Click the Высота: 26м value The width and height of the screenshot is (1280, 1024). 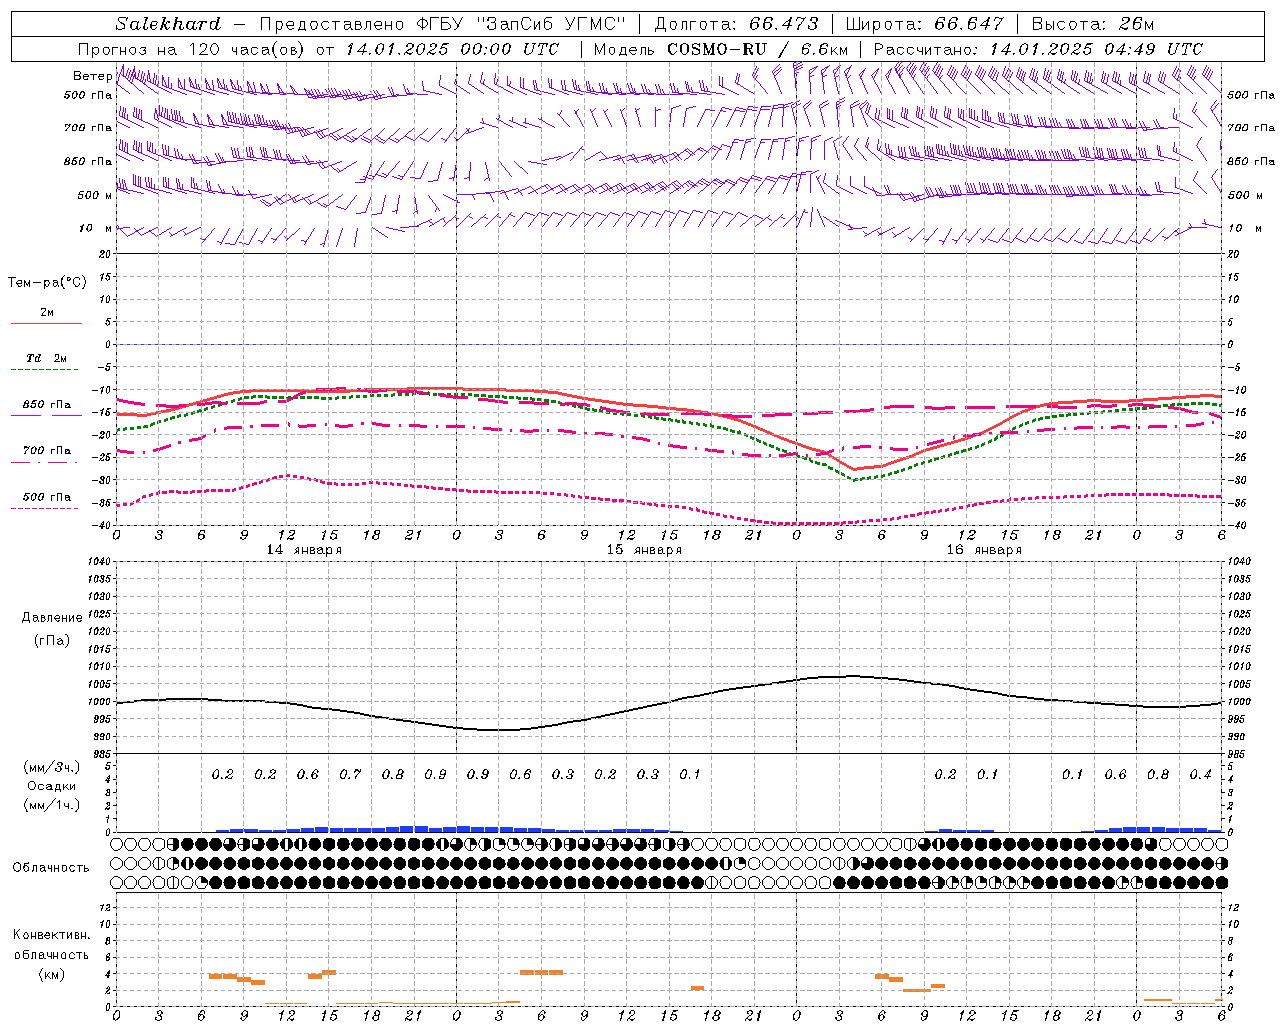1092,24
